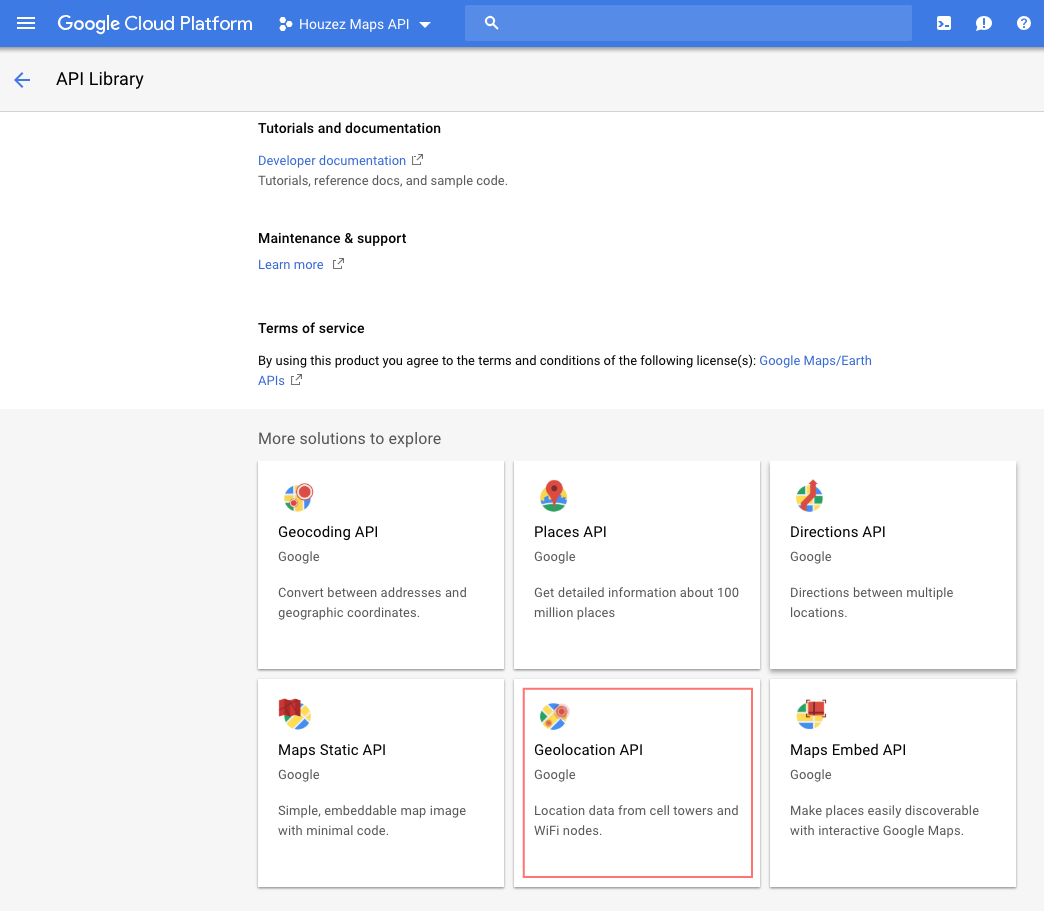Click the Directions API icon
Viewport: 1044px width, 911px height.
tap(809, 495)
